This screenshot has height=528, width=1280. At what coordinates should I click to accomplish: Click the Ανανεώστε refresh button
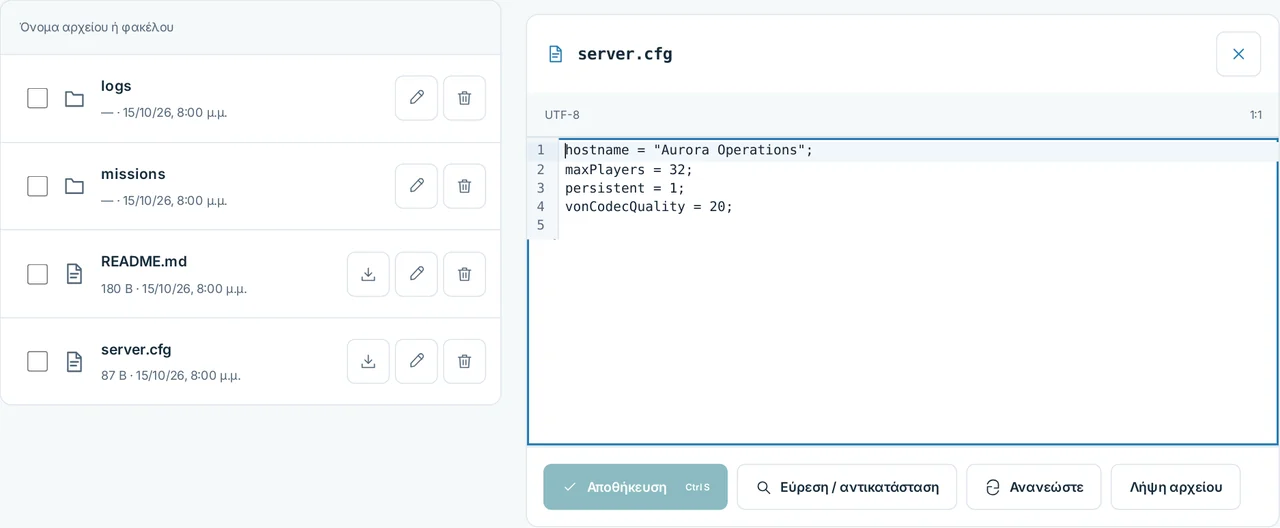pyautogui.click(x=1033, y=487)
